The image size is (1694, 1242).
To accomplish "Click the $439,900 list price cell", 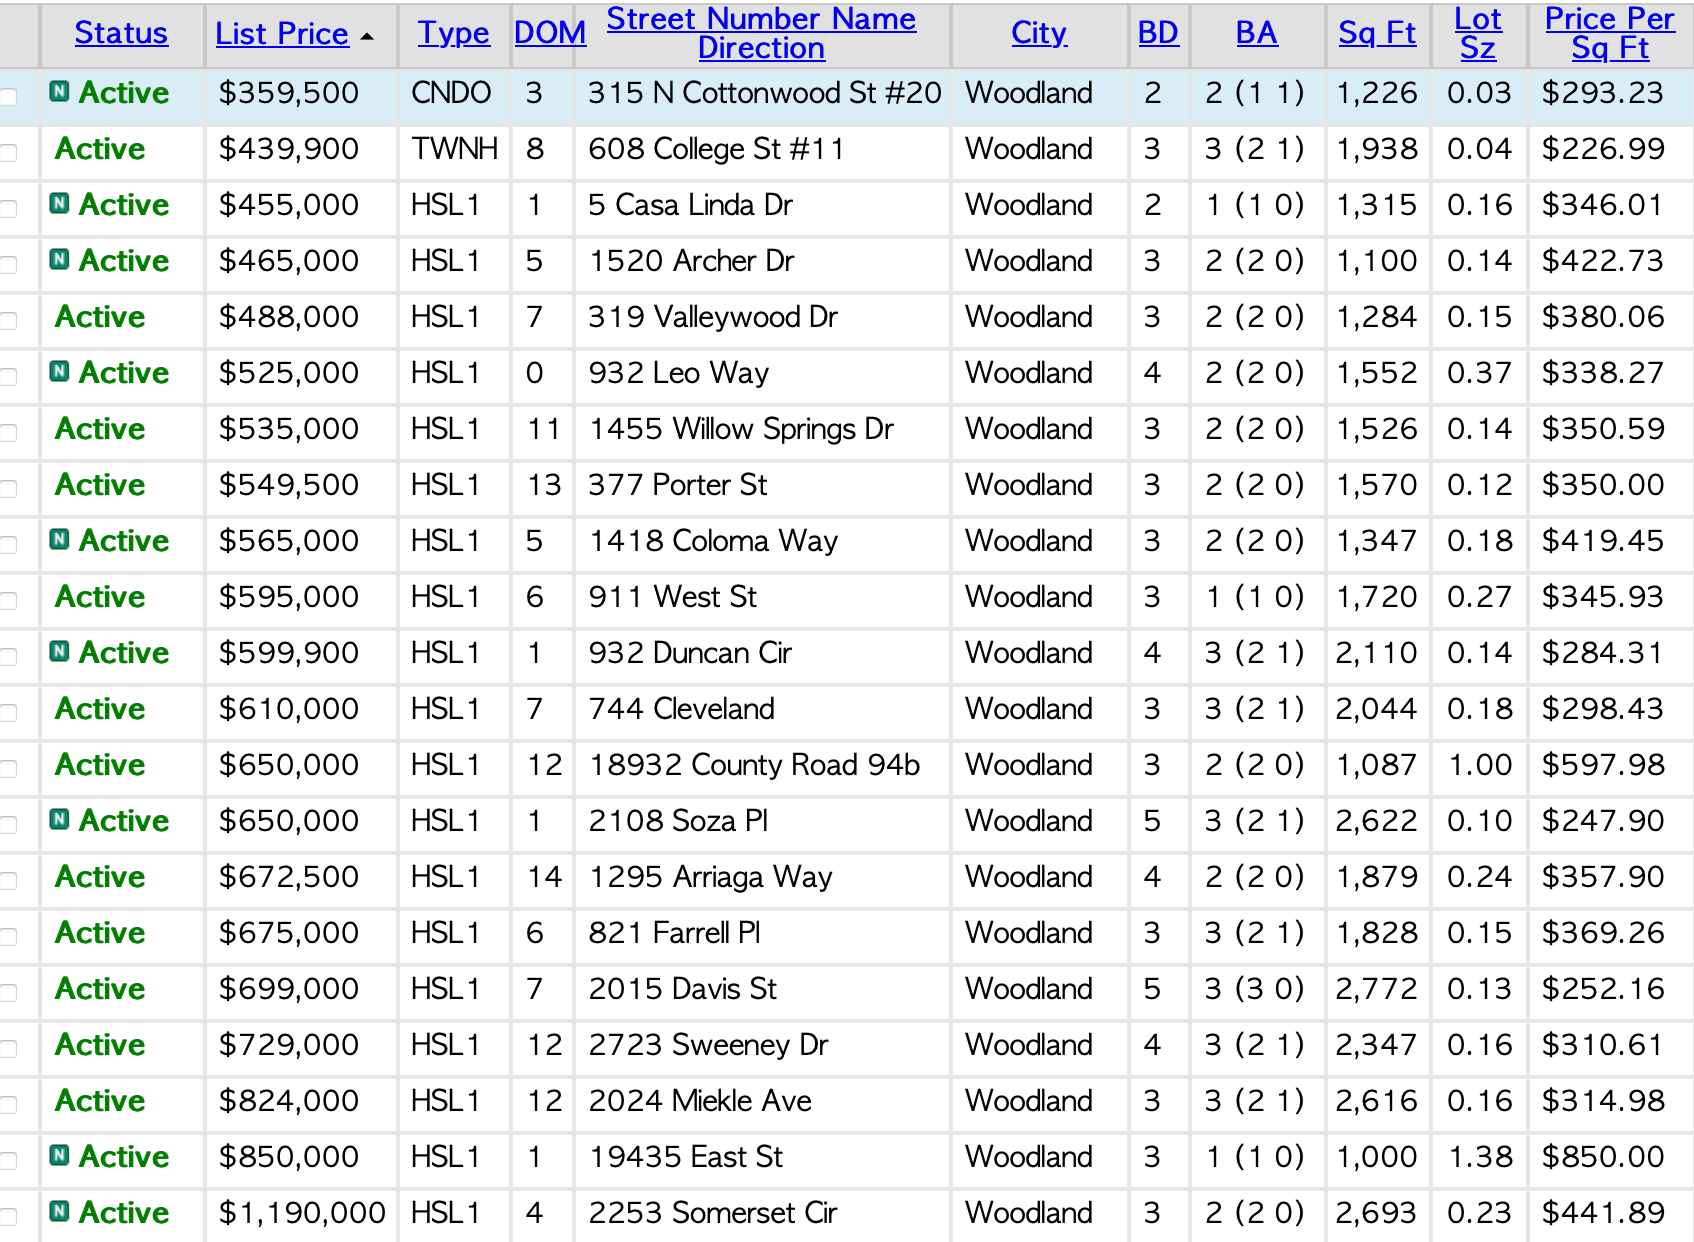I will tap(289, 149).
